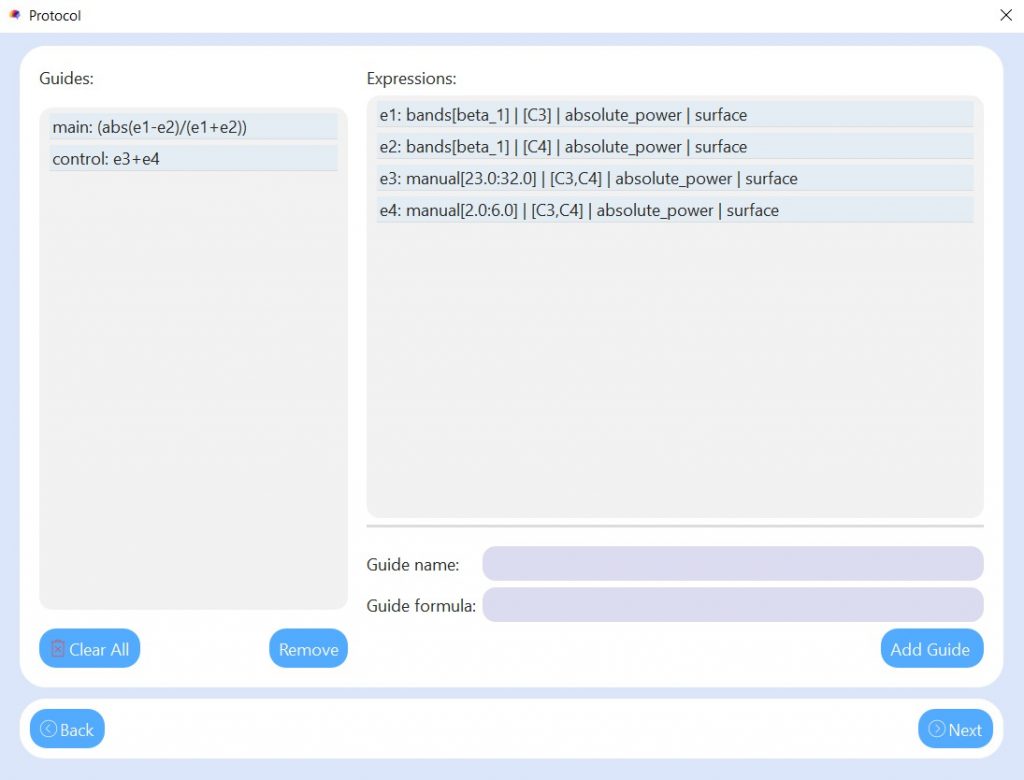Click the Guide name: label text
Image resolution: width=1024 pixels, height=780 pixels.
coord(413,565)
